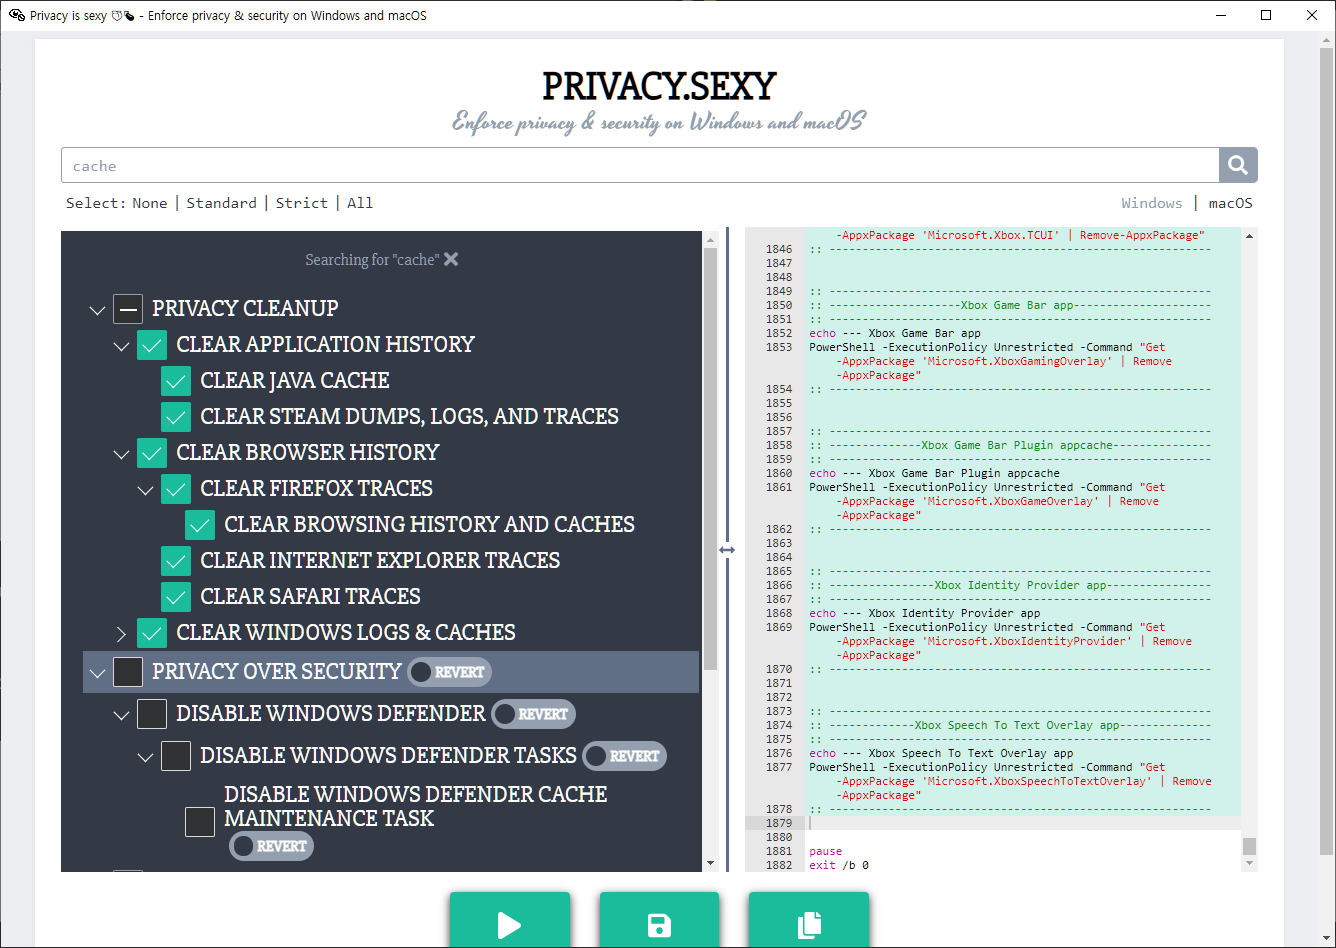
Task: Check Disable Windows Defender Tasks checkbox
Action: [x=176, y=756]
